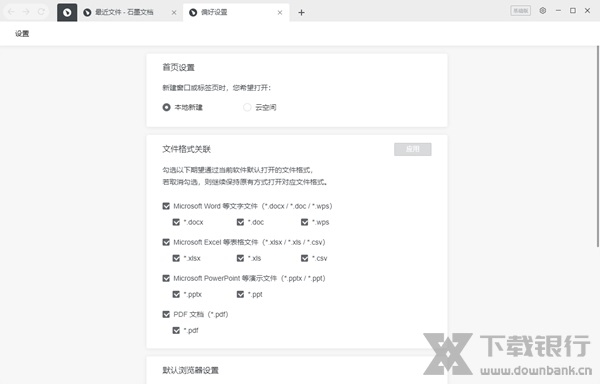Go back with the back arrow
The height and width of the screenshot is (384, 600).
11,12
